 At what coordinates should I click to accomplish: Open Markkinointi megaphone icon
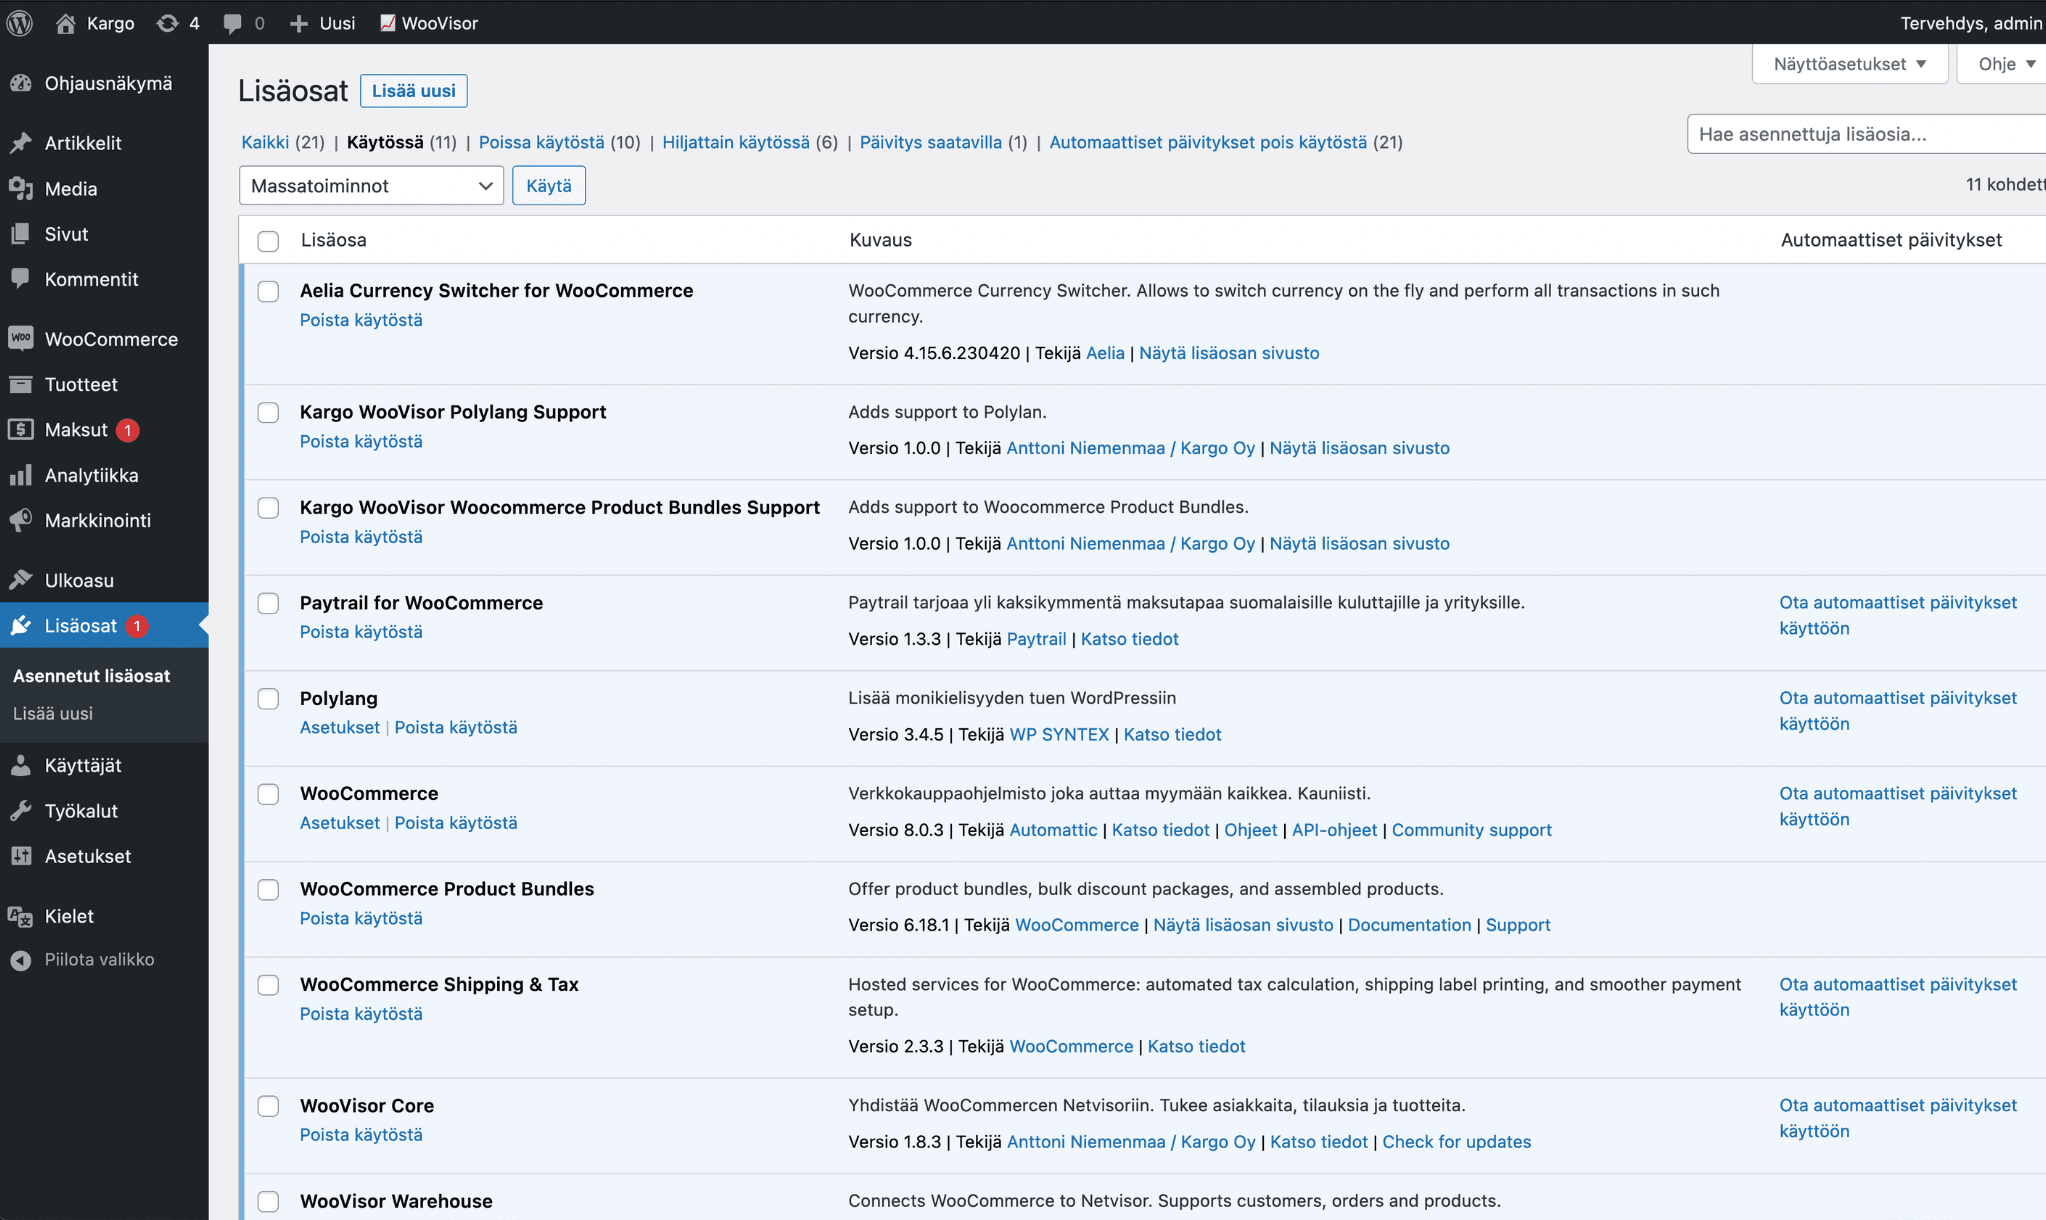[21, 520]
